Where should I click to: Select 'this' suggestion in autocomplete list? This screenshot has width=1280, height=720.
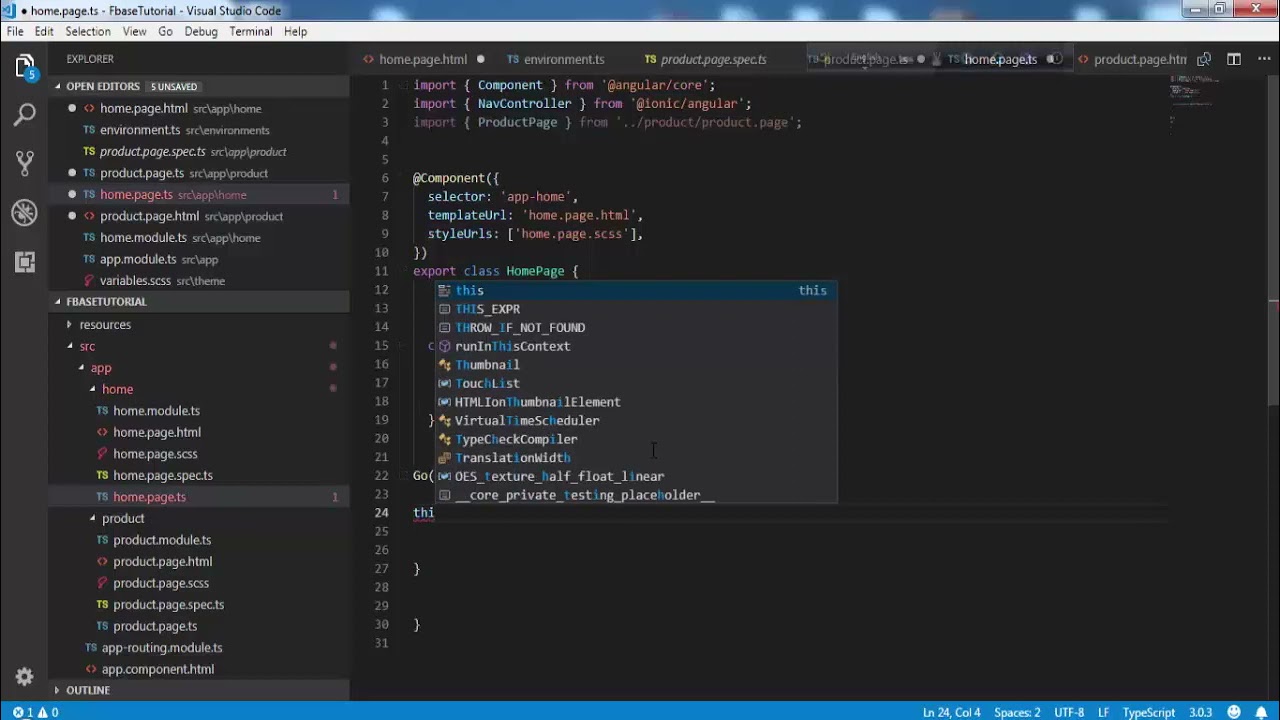pyautogui.click(x=635, y=290)
